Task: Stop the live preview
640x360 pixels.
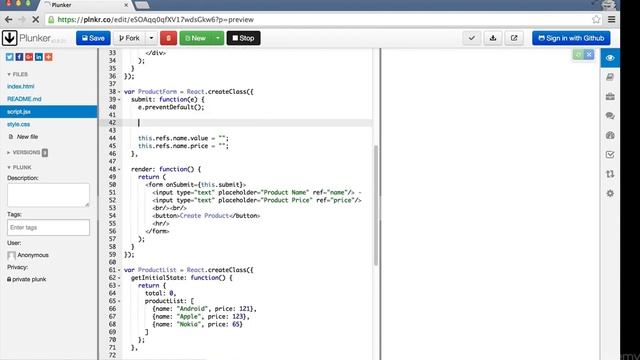Action: tap(243, 38)
